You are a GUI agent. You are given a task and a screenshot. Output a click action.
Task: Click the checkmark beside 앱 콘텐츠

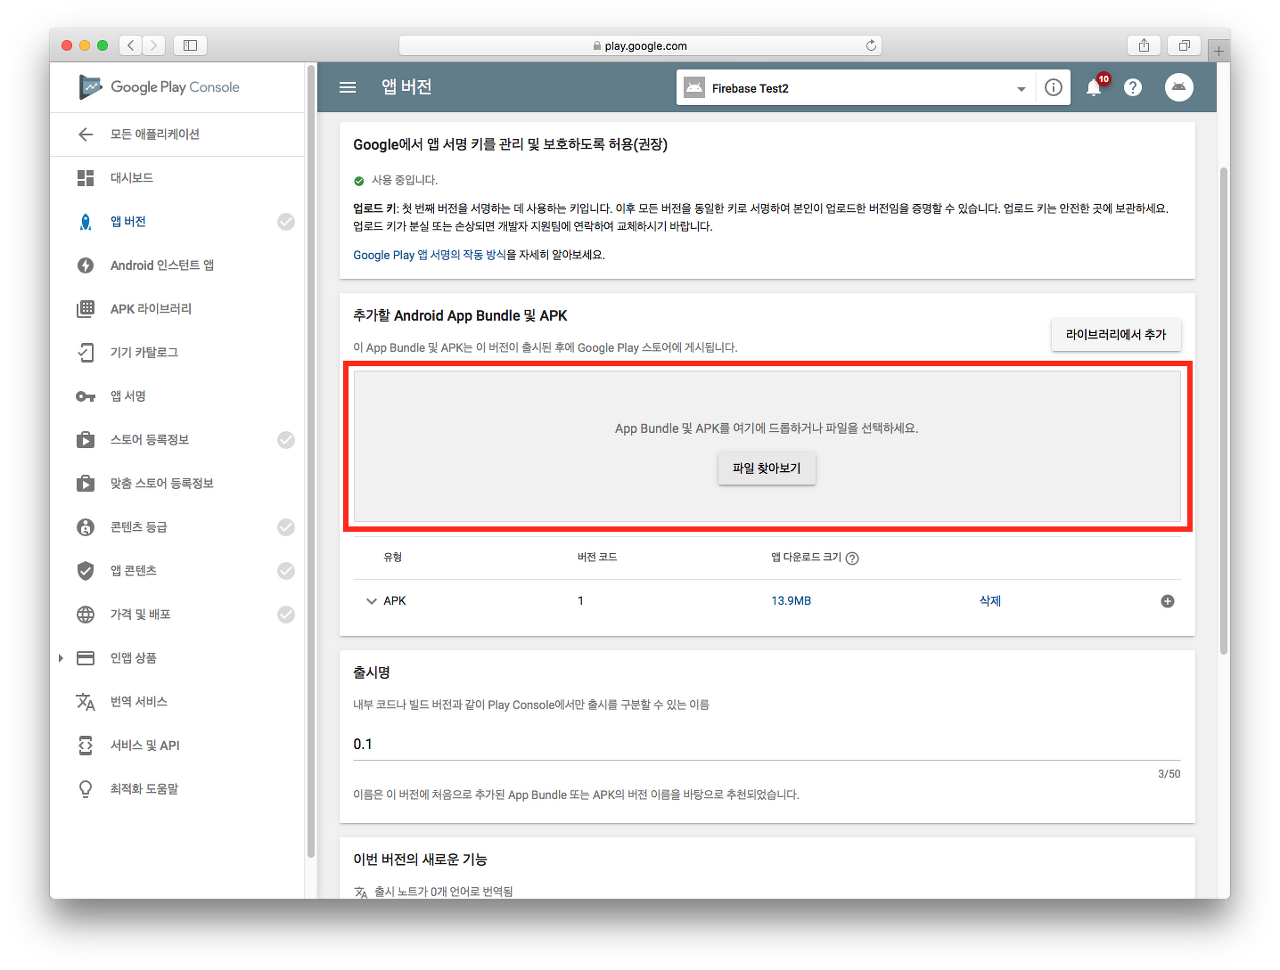(x=286, y=571)
